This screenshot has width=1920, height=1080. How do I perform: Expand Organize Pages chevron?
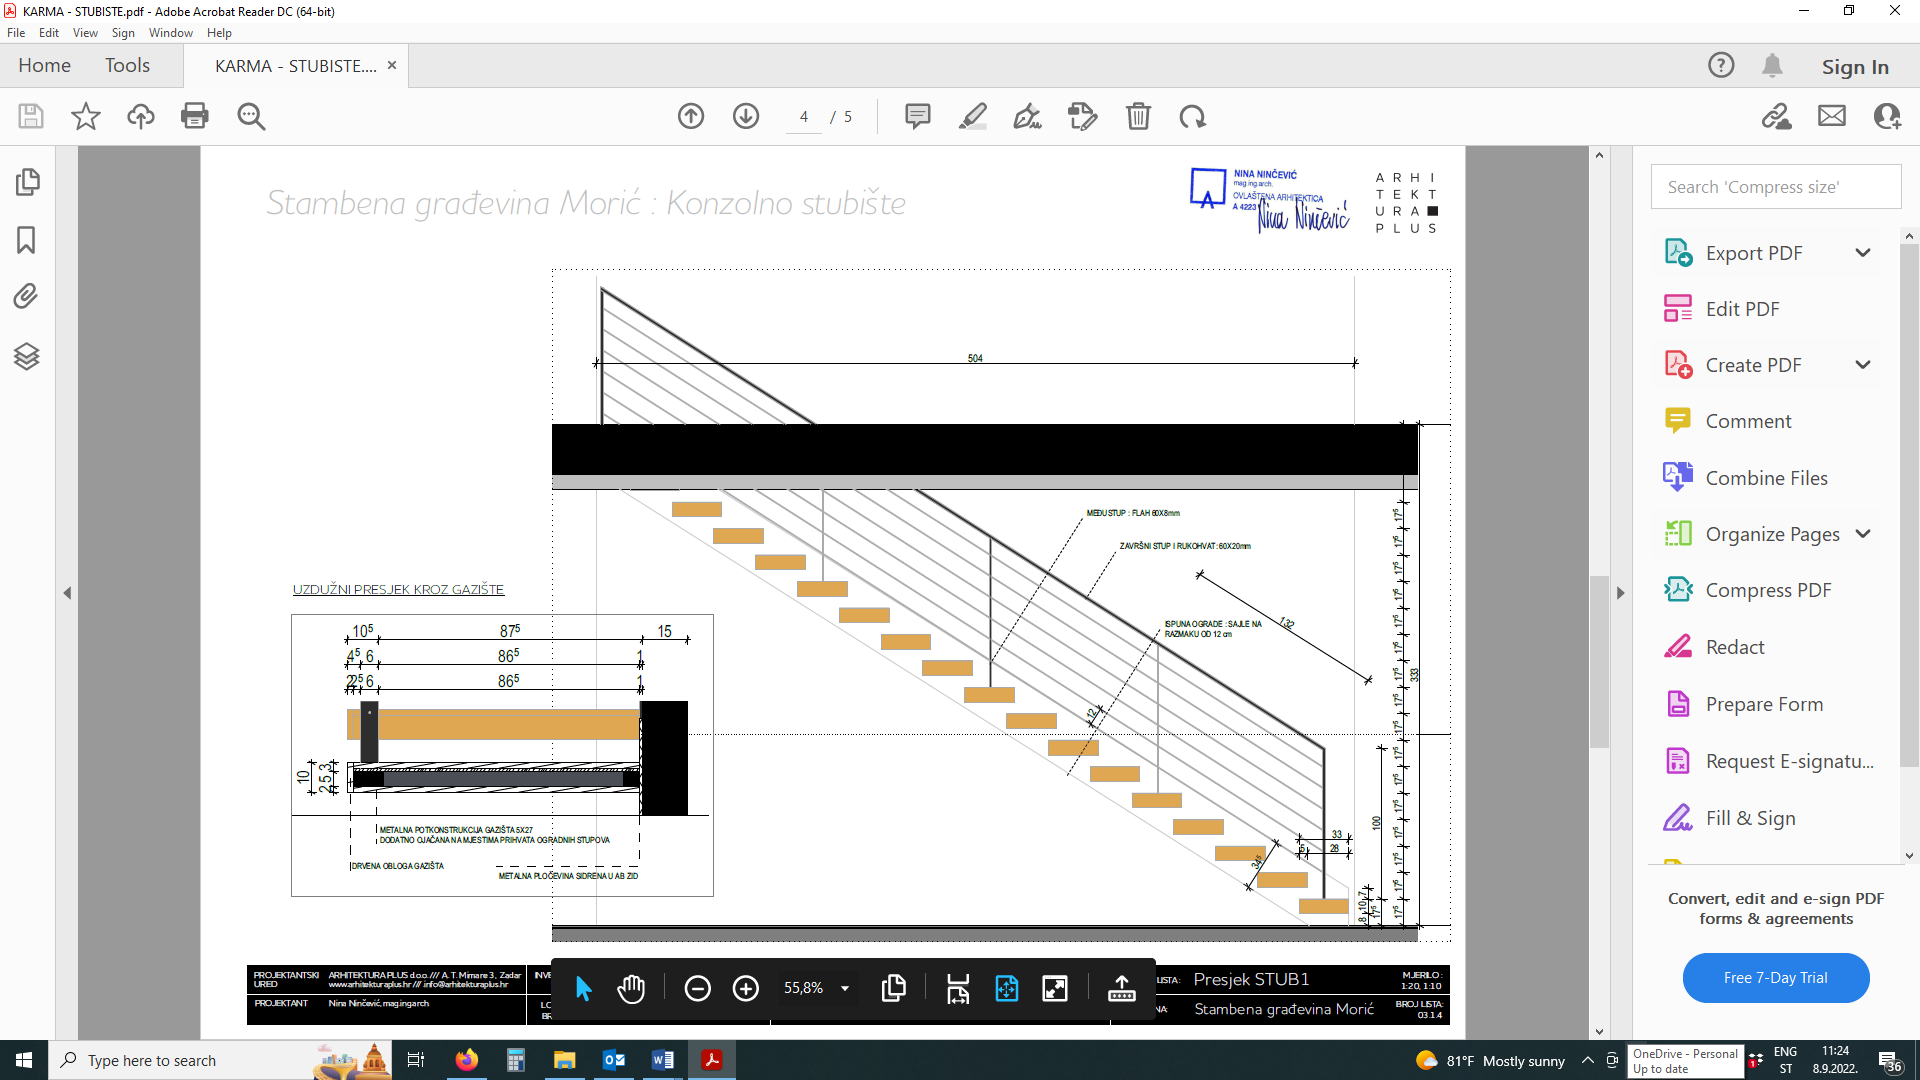click(1863, 534)
